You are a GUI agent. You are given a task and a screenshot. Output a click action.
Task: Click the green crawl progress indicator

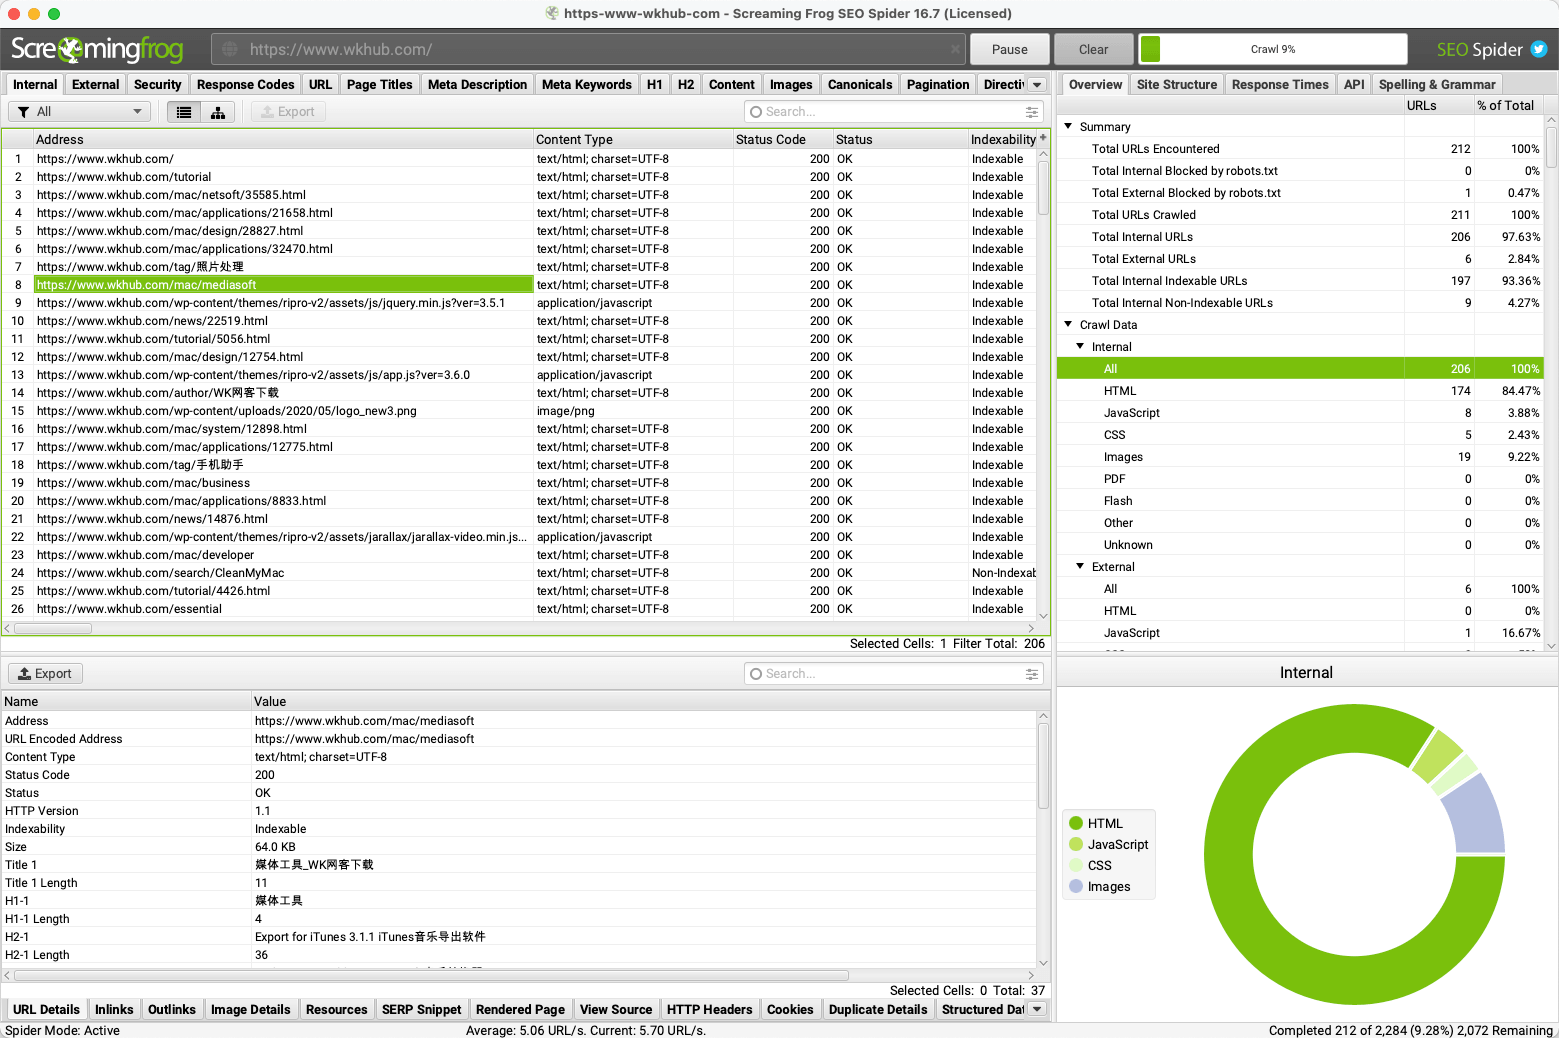(1150, 49)
